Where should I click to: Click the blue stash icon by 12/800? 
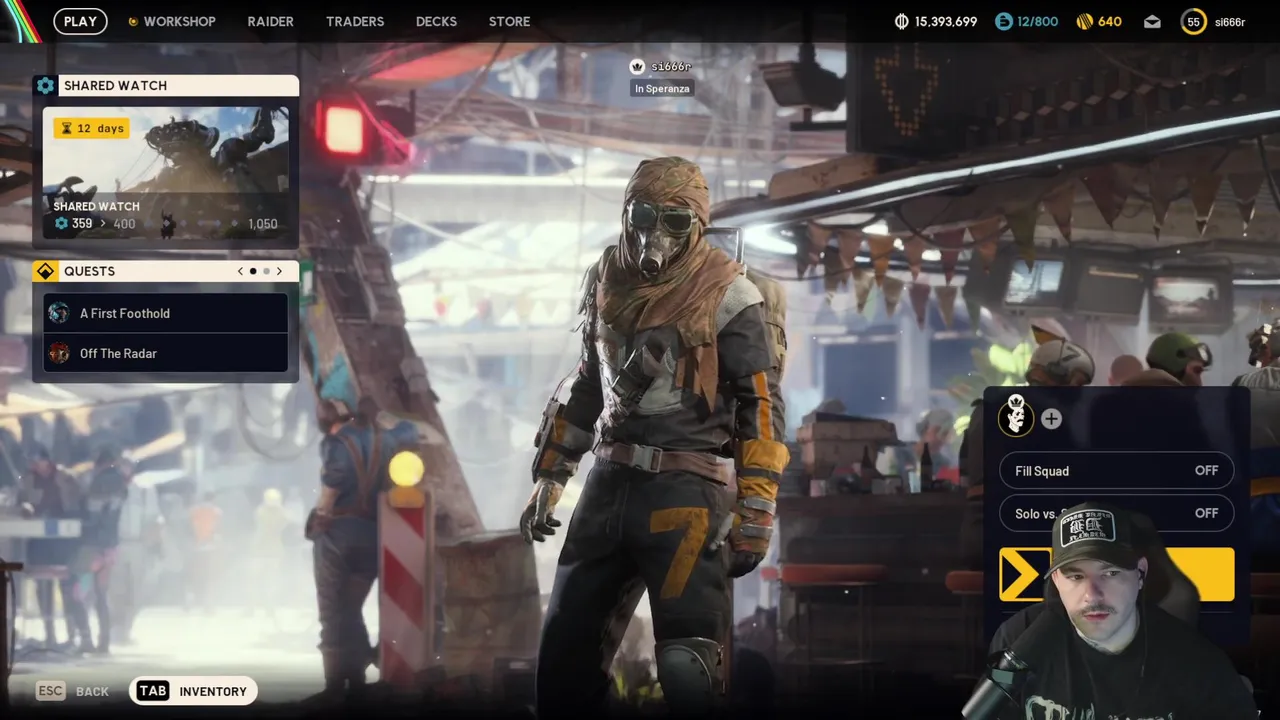(1003, 21)
